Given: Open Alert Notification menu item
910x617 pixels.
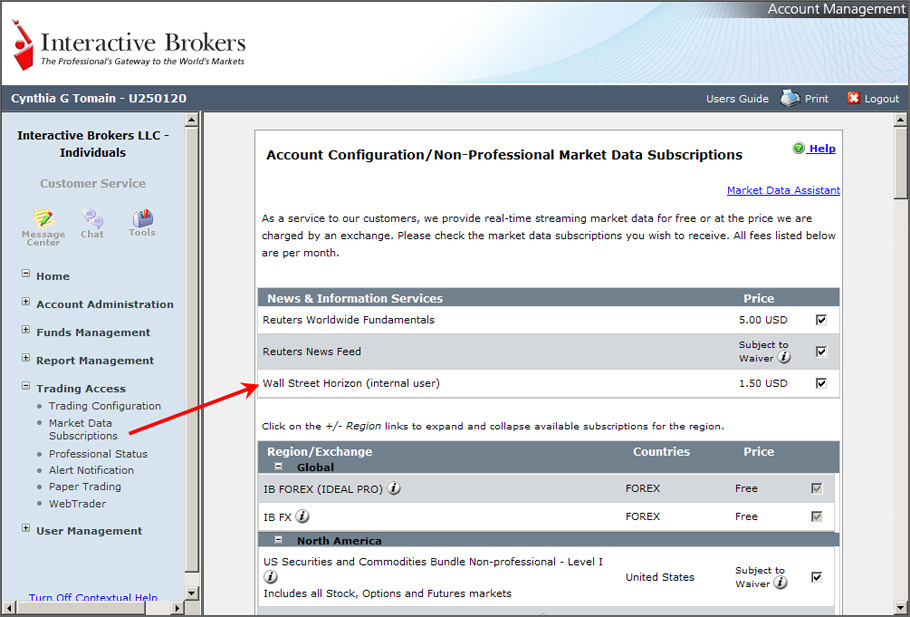Looking at the screenshot, I should (x=91, y=470).
